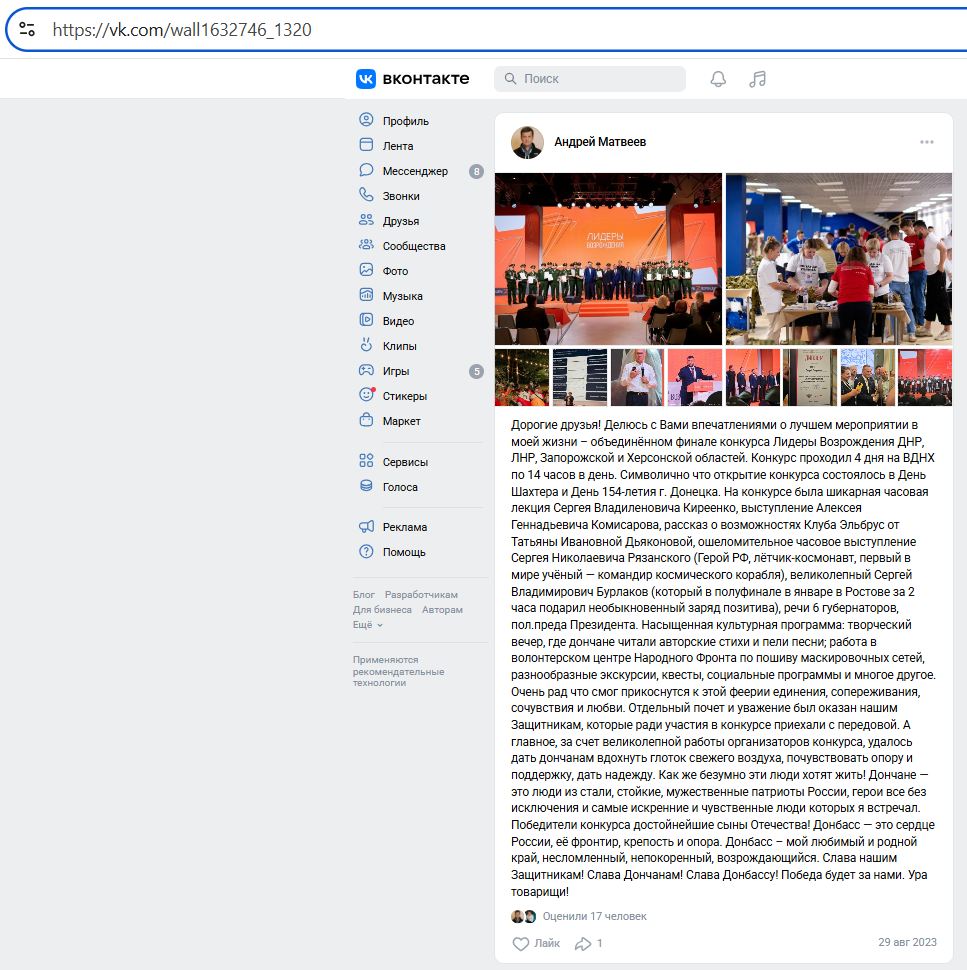Screen dimensions: 967x970
Task: Expand the Ещё footer links
Action: 367,625
